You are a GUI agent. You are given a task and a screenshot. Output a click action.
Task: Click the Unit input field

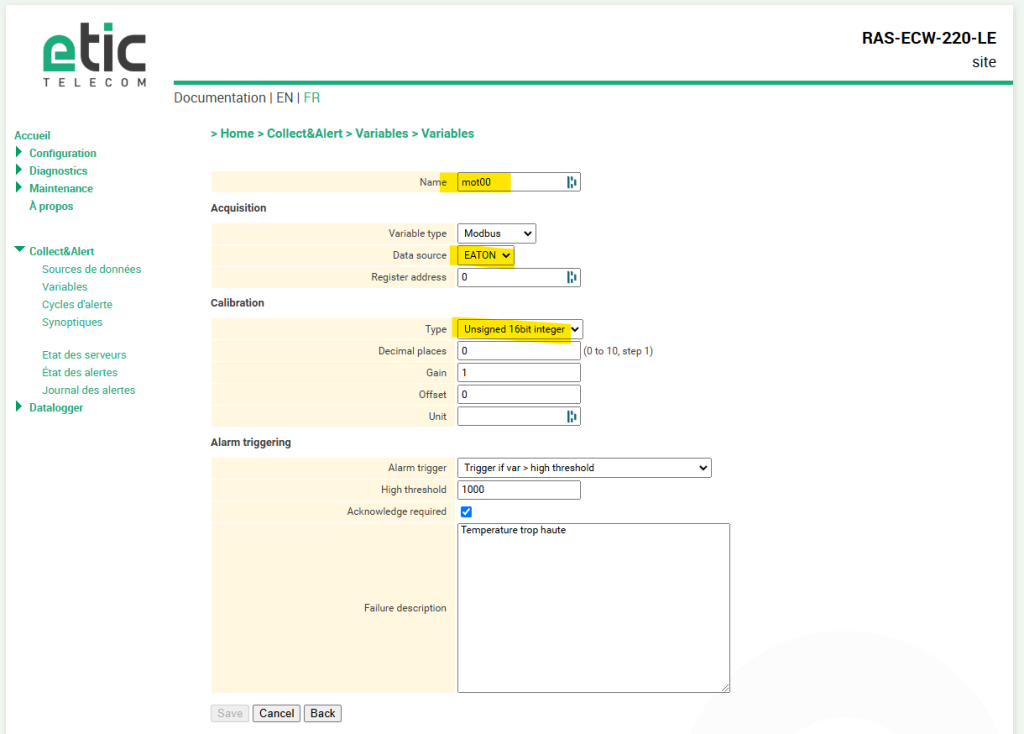pyautogui.click(x=519, y=417)
